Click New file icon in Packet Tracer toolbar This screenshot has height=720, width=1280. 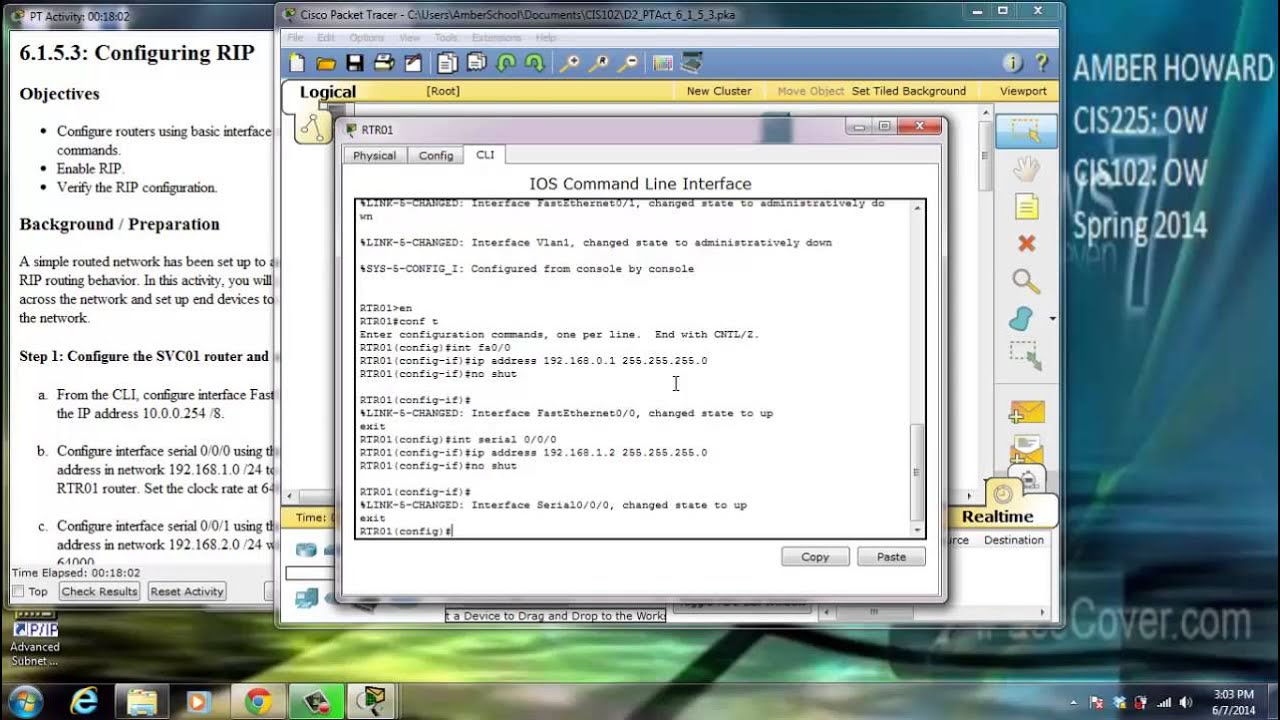pyautogui.click(x=297, y=63)
